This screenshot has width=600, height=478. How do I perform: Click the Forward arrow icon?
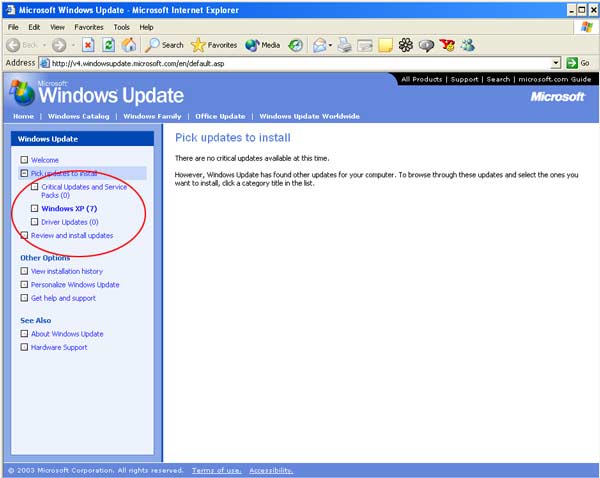(59, 45)
